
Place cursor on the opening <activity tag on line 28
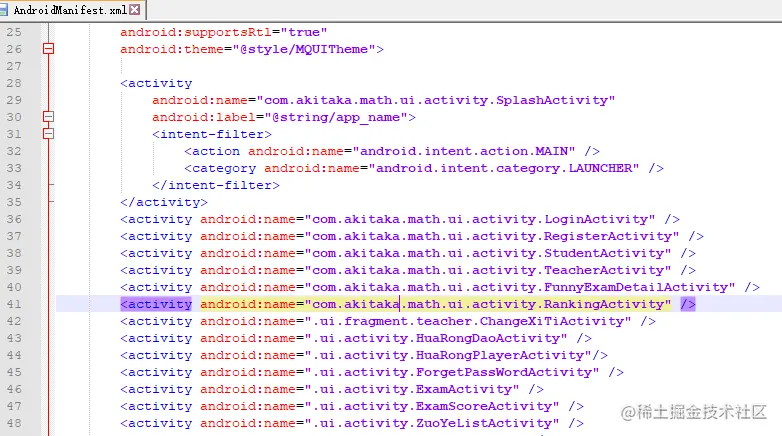tap(156, 83)
